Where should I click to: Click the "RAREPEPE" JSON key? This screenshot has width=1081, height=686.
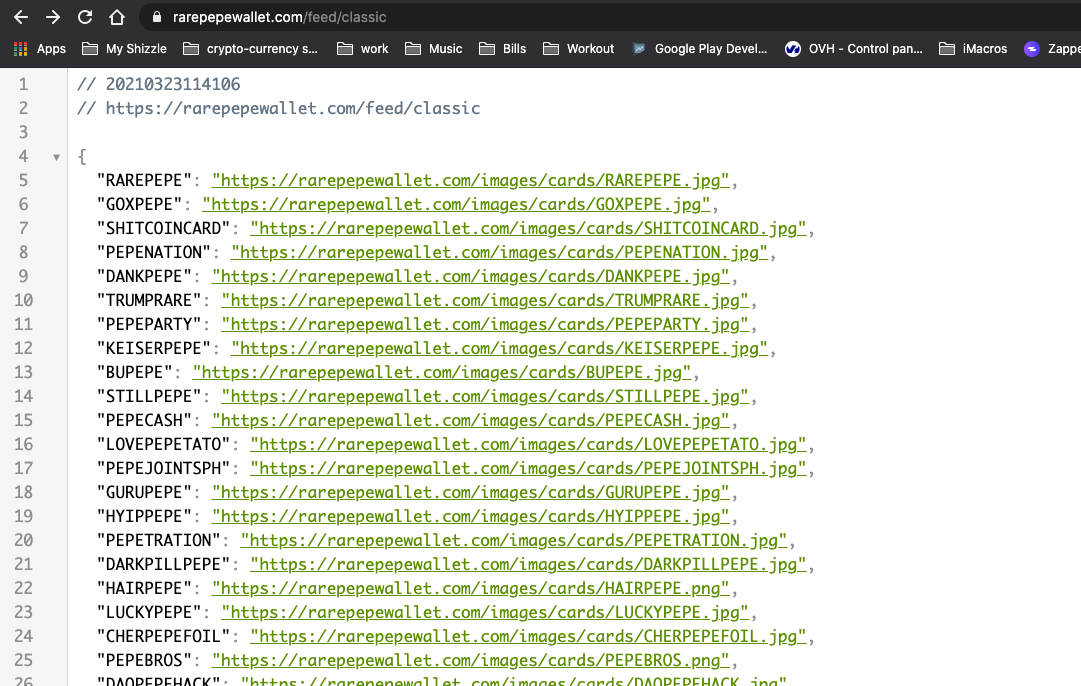point(144,181)
